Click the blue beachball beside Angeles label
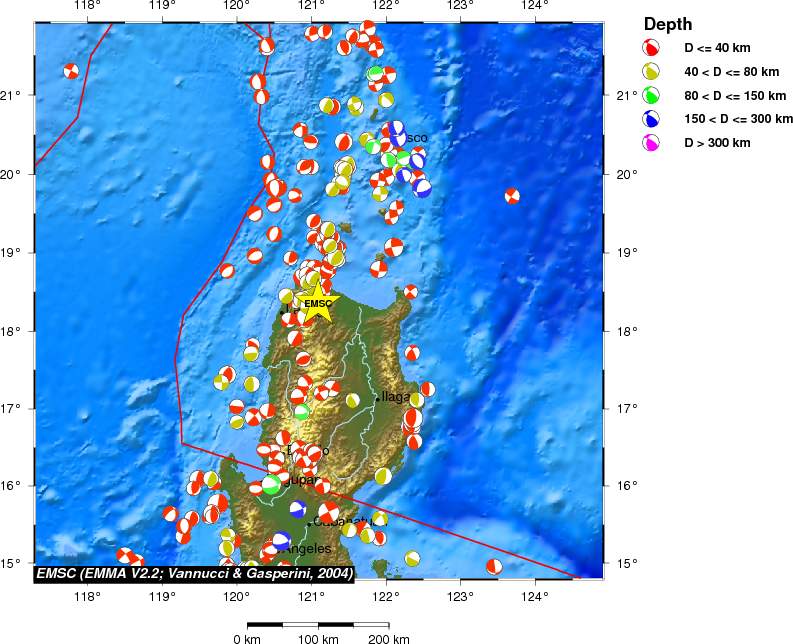Image resolution: width=793 pixels, height=644 pixels. click(281, 540)
